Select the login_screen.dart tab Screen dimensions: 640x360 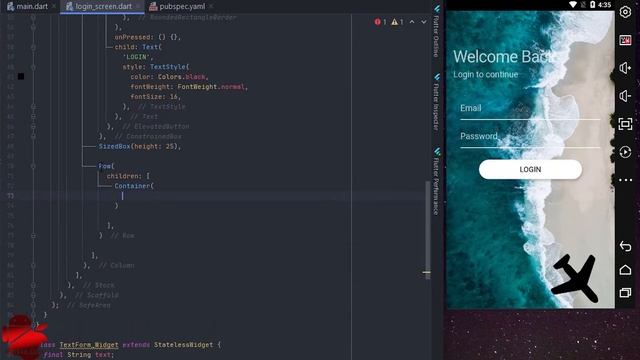(x=103, y=6)
